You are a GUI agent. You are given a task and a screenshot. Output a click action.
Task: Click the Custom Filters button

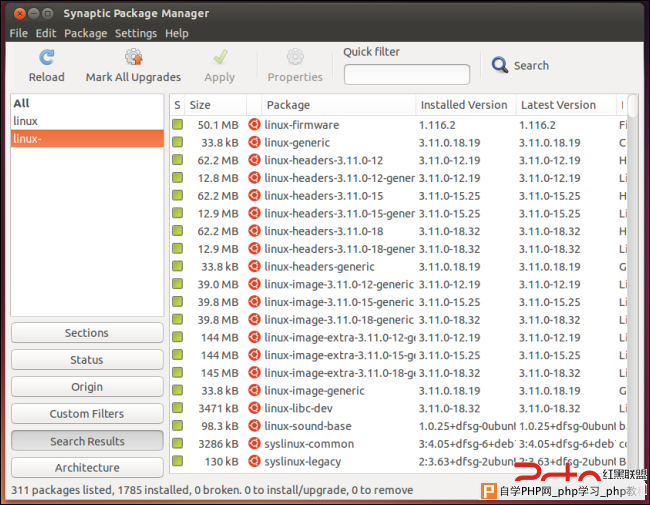tap(87, 414)
